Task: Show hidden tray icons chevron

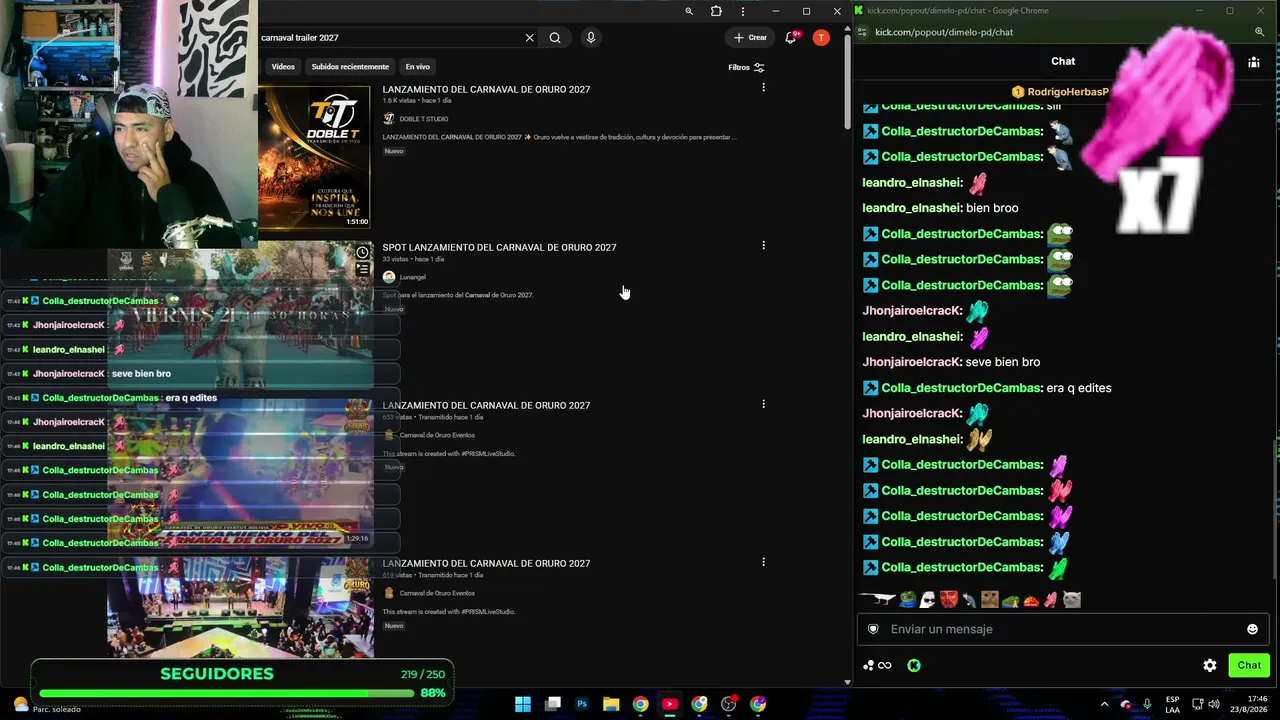Action: point(1104,704)
